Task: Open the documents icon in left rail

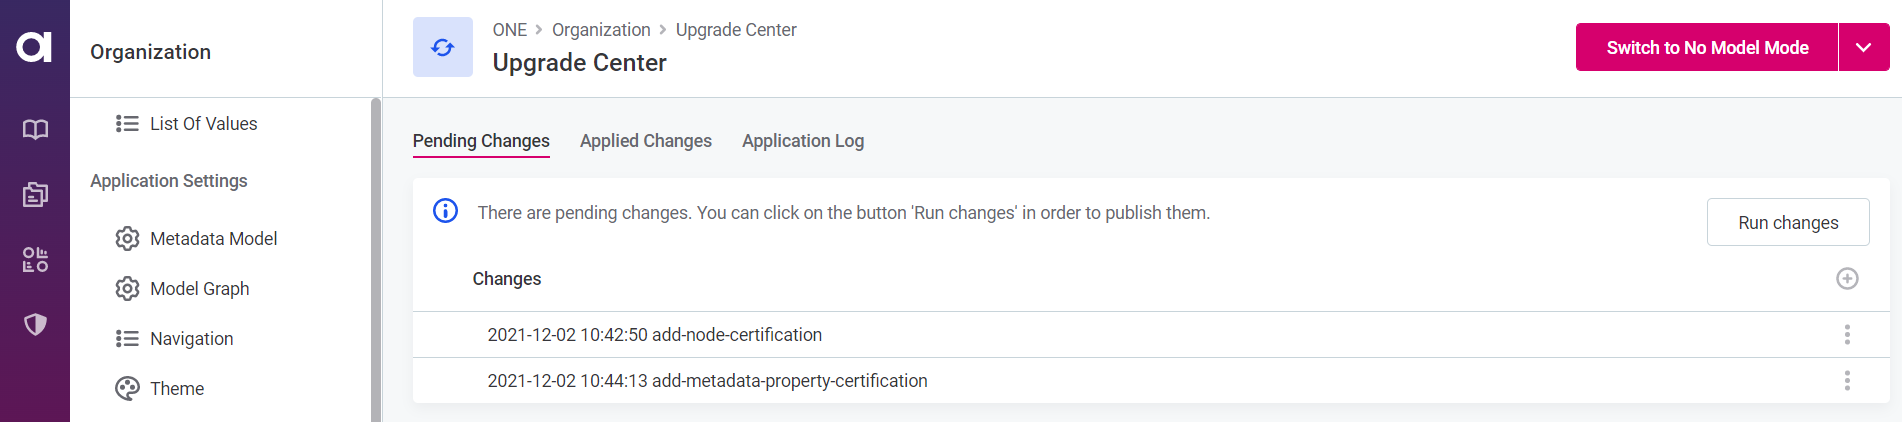Action: click(35, 194)
